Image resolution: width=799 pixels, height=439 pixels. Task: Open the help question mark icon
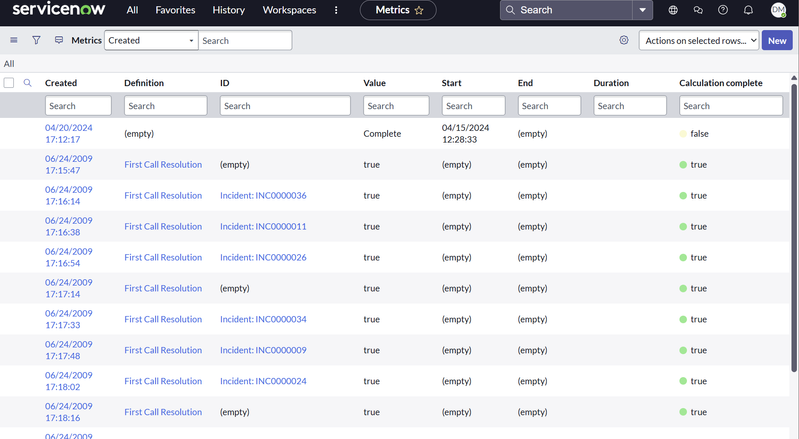pyautogui.click(x=723, y=10)
